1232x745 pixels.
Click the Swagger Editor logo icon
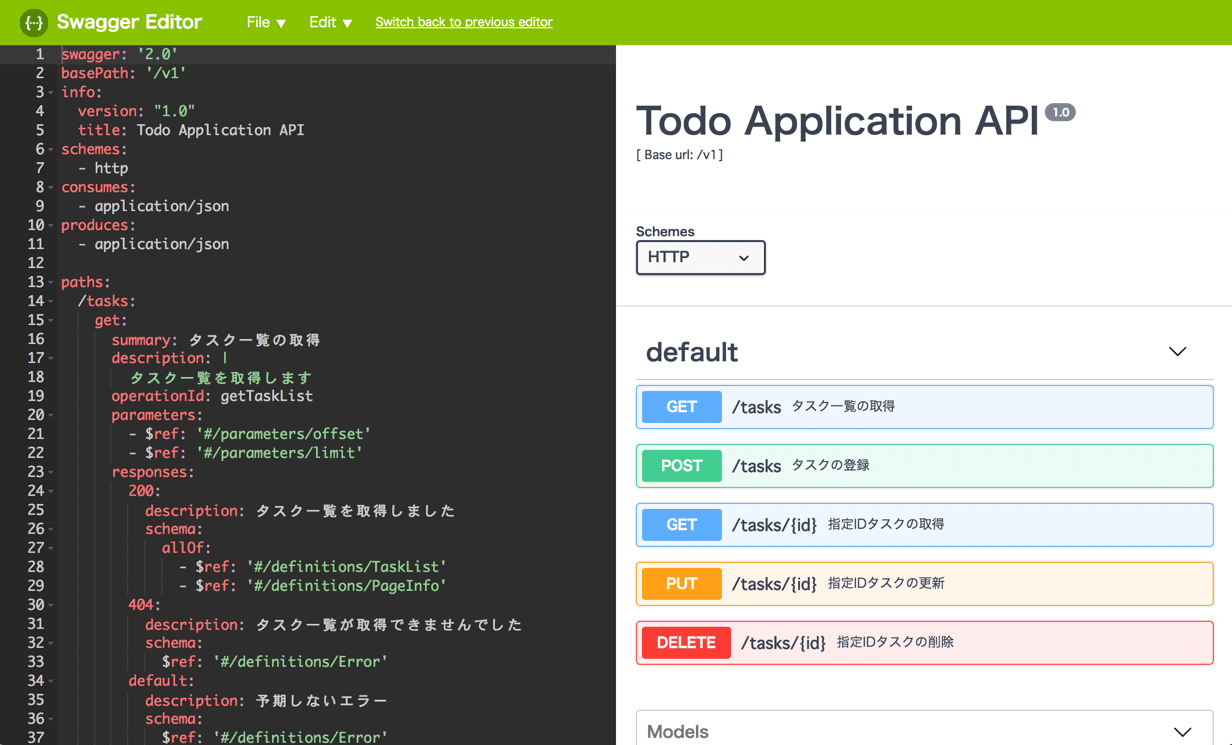coord(34,22)
